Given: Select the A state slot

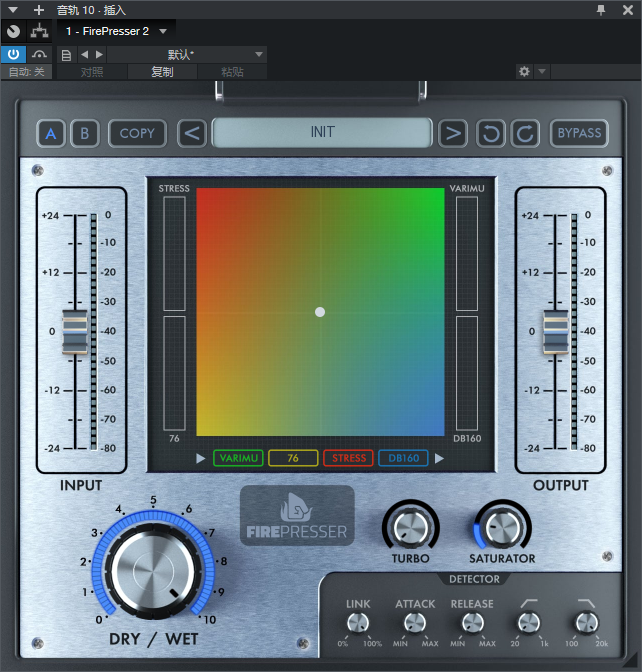Looking at the screenshot, I should [x=51, y=133].
